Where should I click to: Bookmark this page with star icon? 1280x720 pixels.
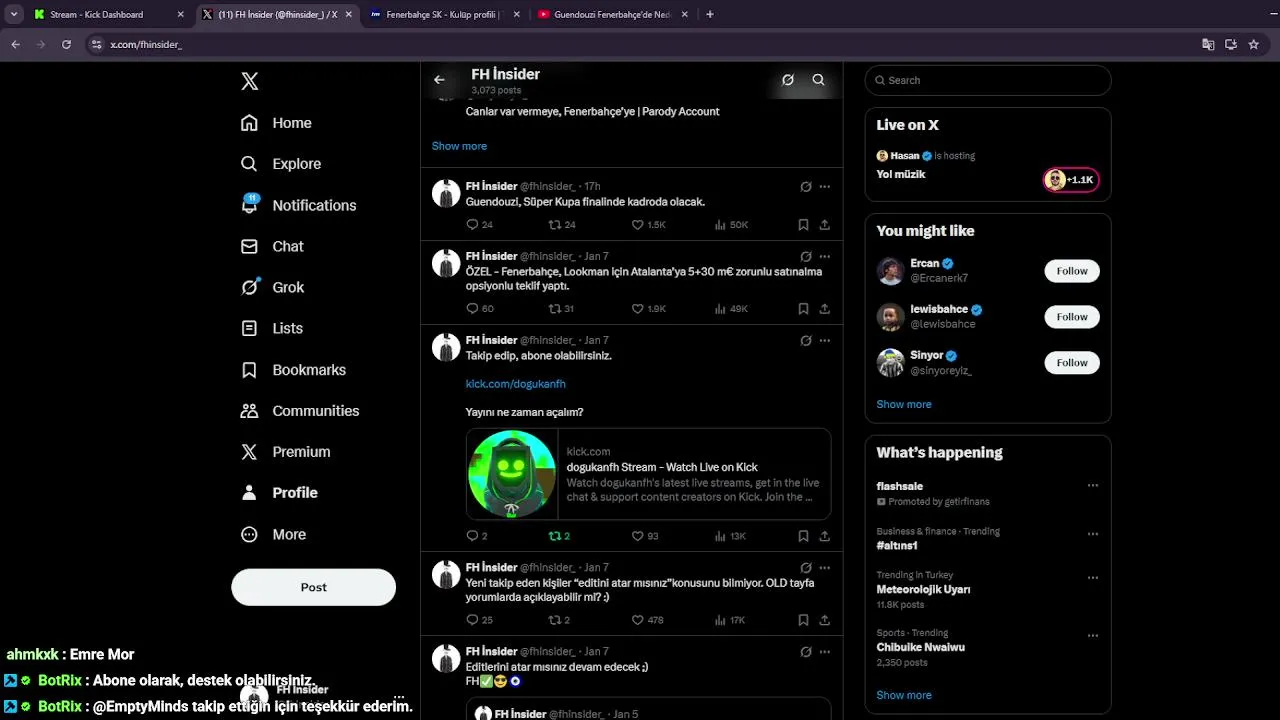click(1253, 45)
